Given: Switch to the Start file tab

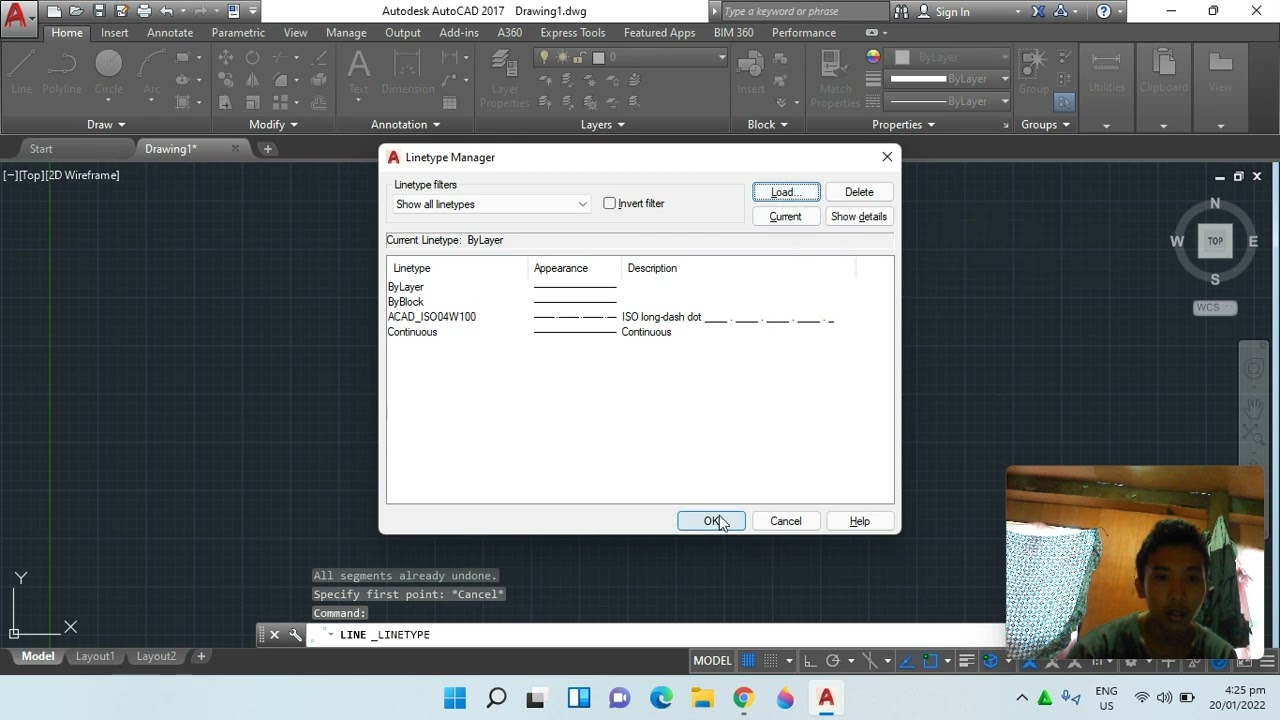Looking at the screenshot, I should (41, 149).
